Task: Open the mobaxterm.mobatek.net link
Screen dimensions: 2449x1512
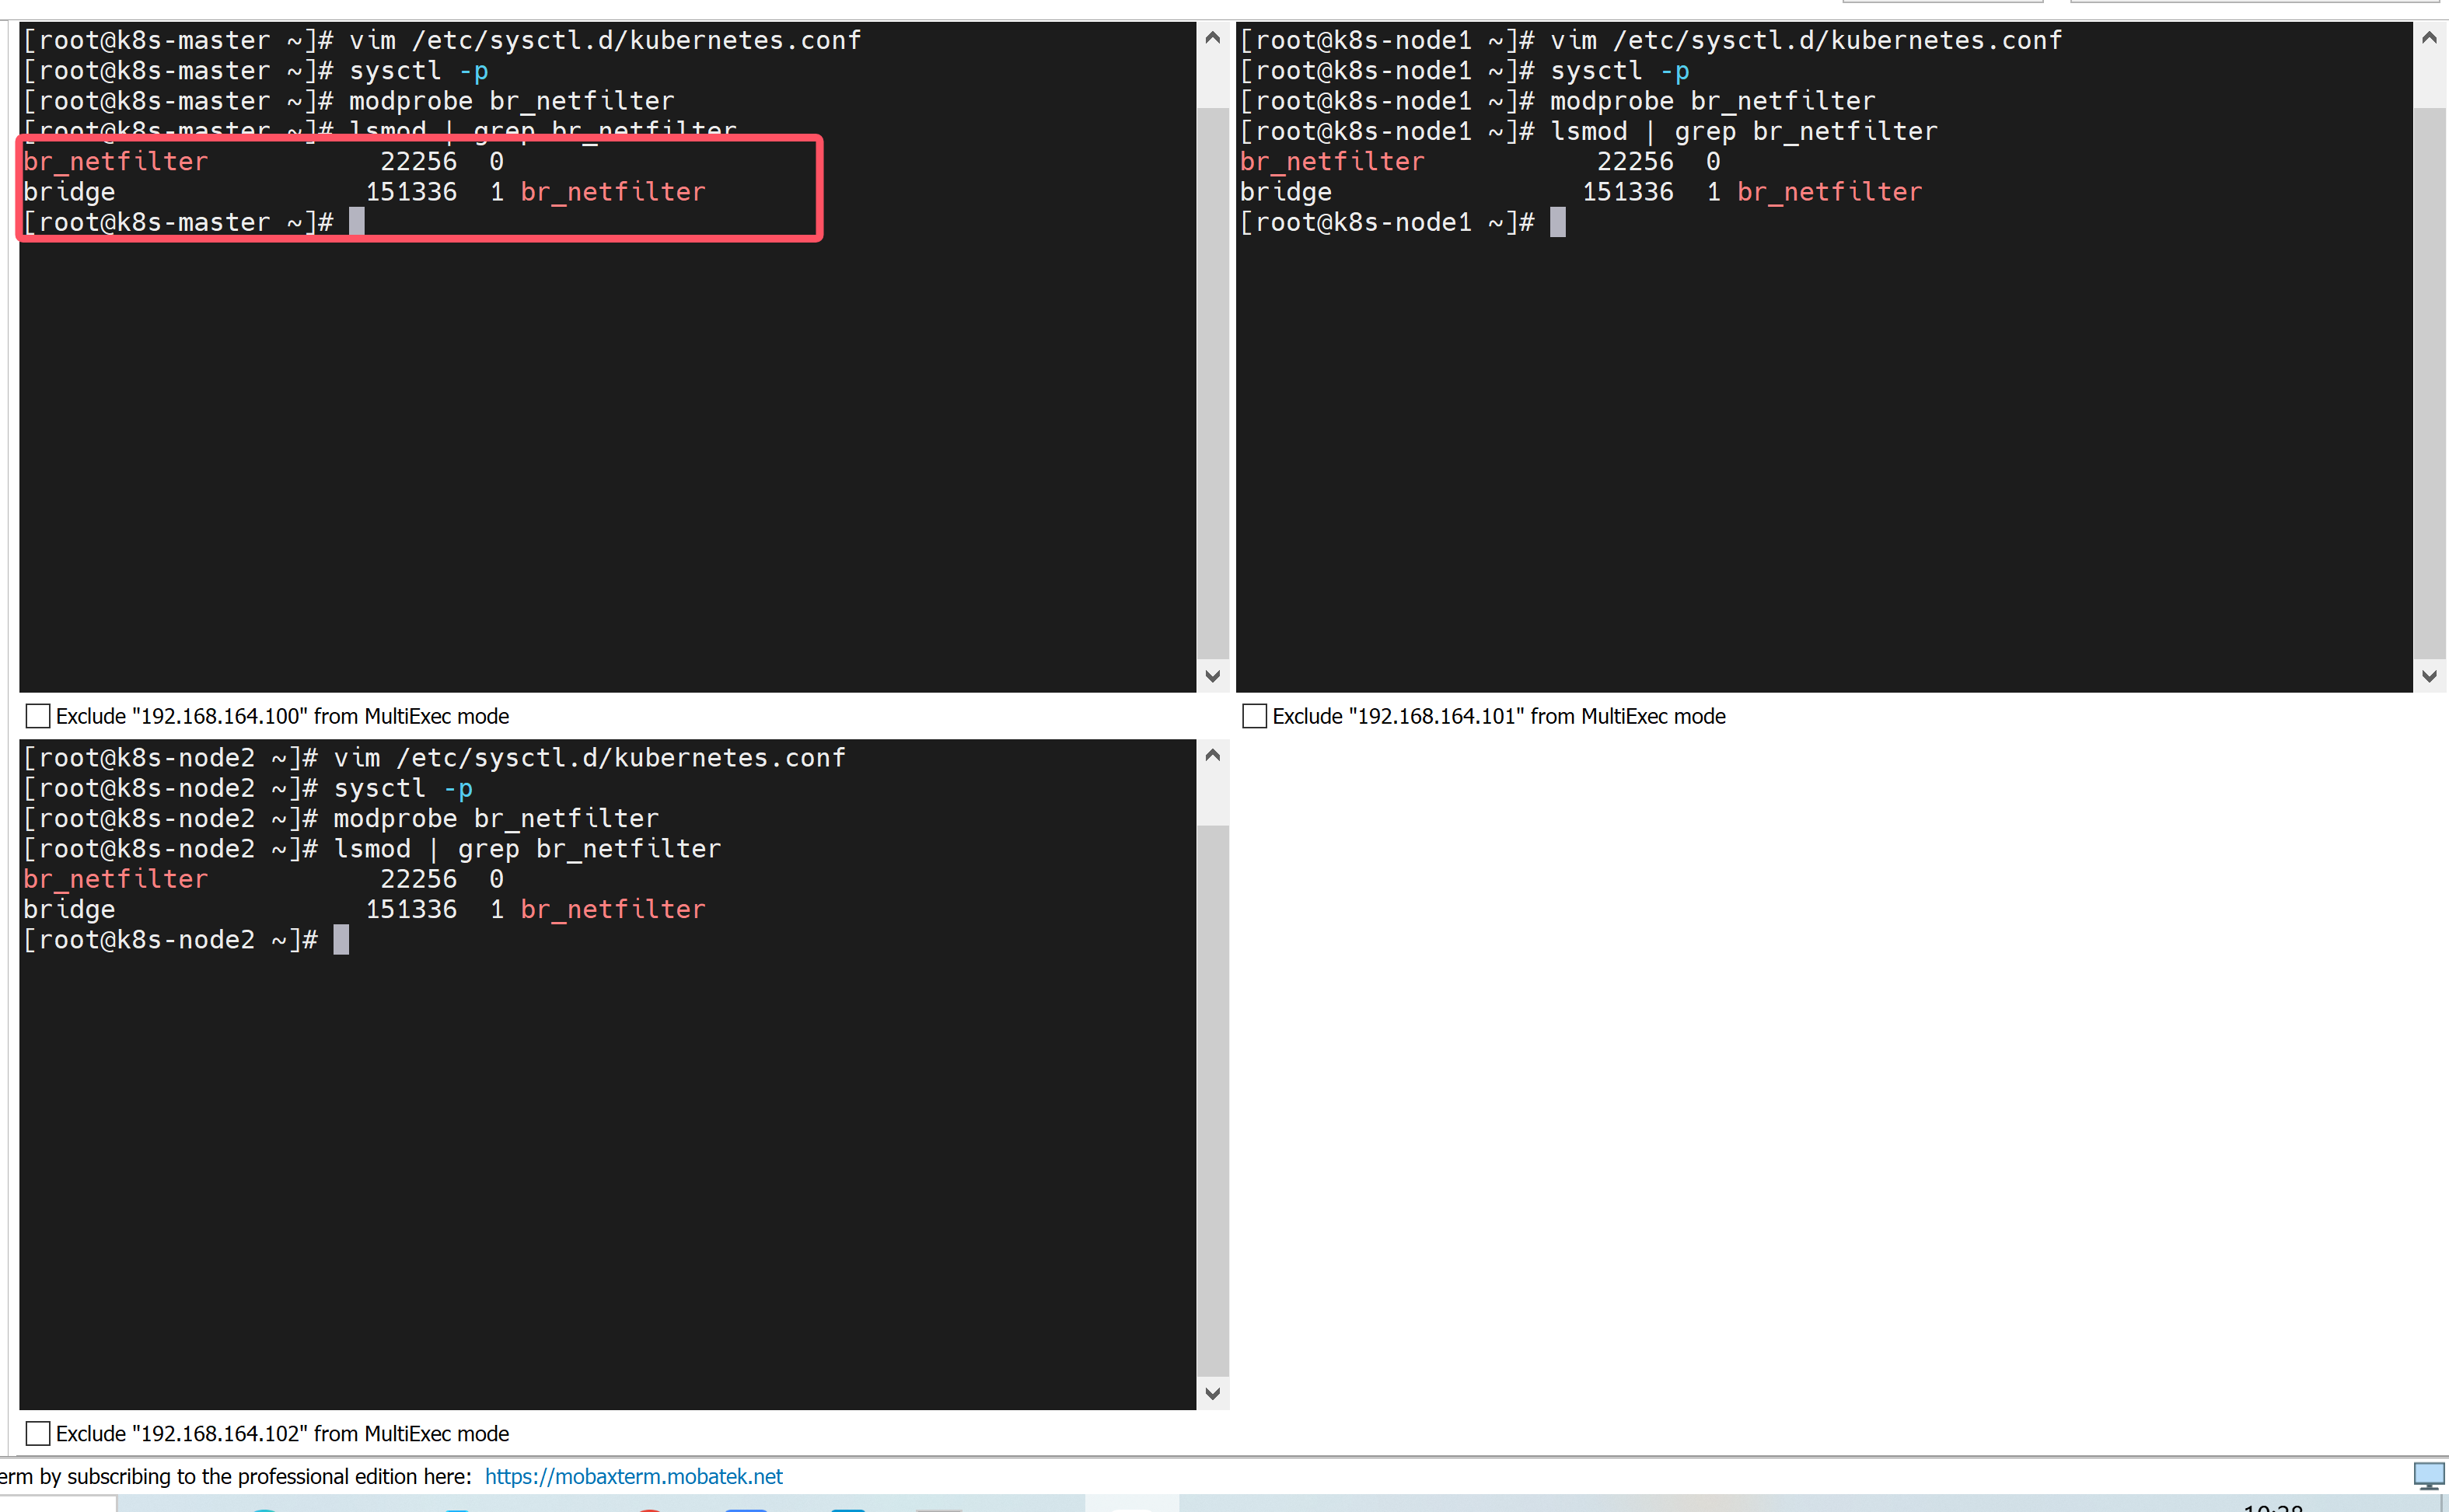Action: coord(633,1476)
